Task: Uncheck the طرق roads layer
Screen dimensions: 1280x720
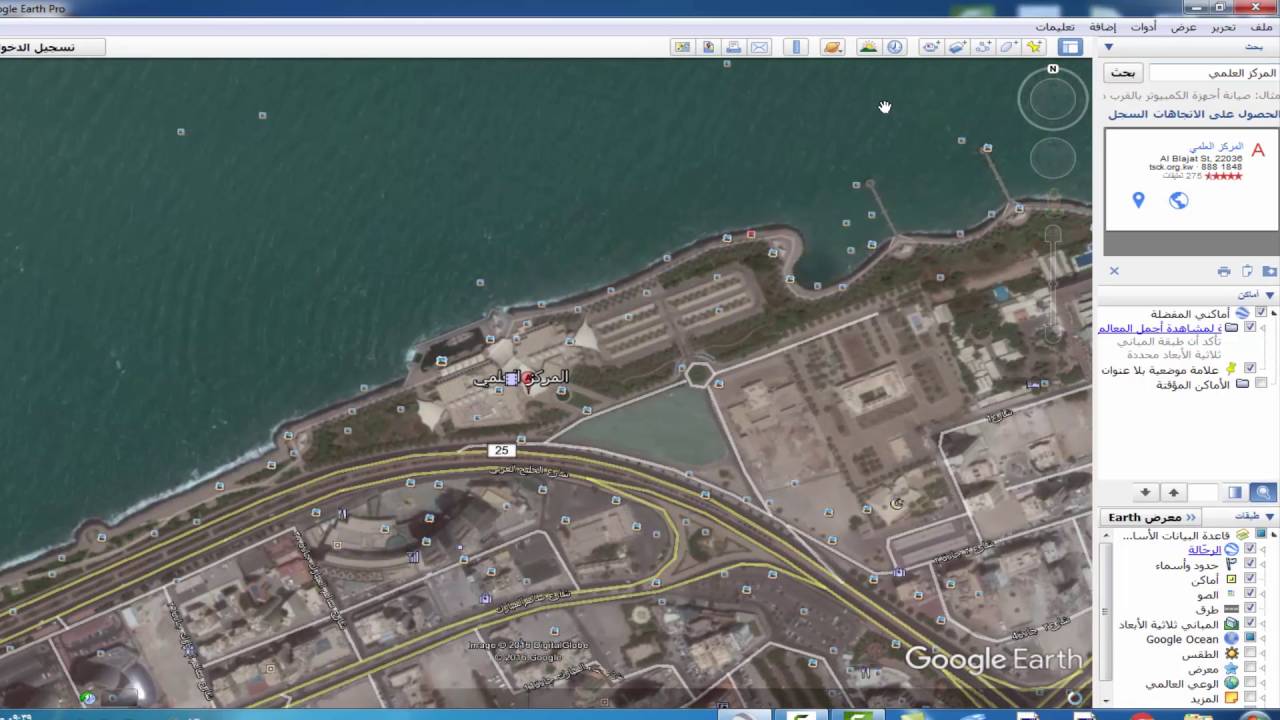Action: [x=1250, y=609]
